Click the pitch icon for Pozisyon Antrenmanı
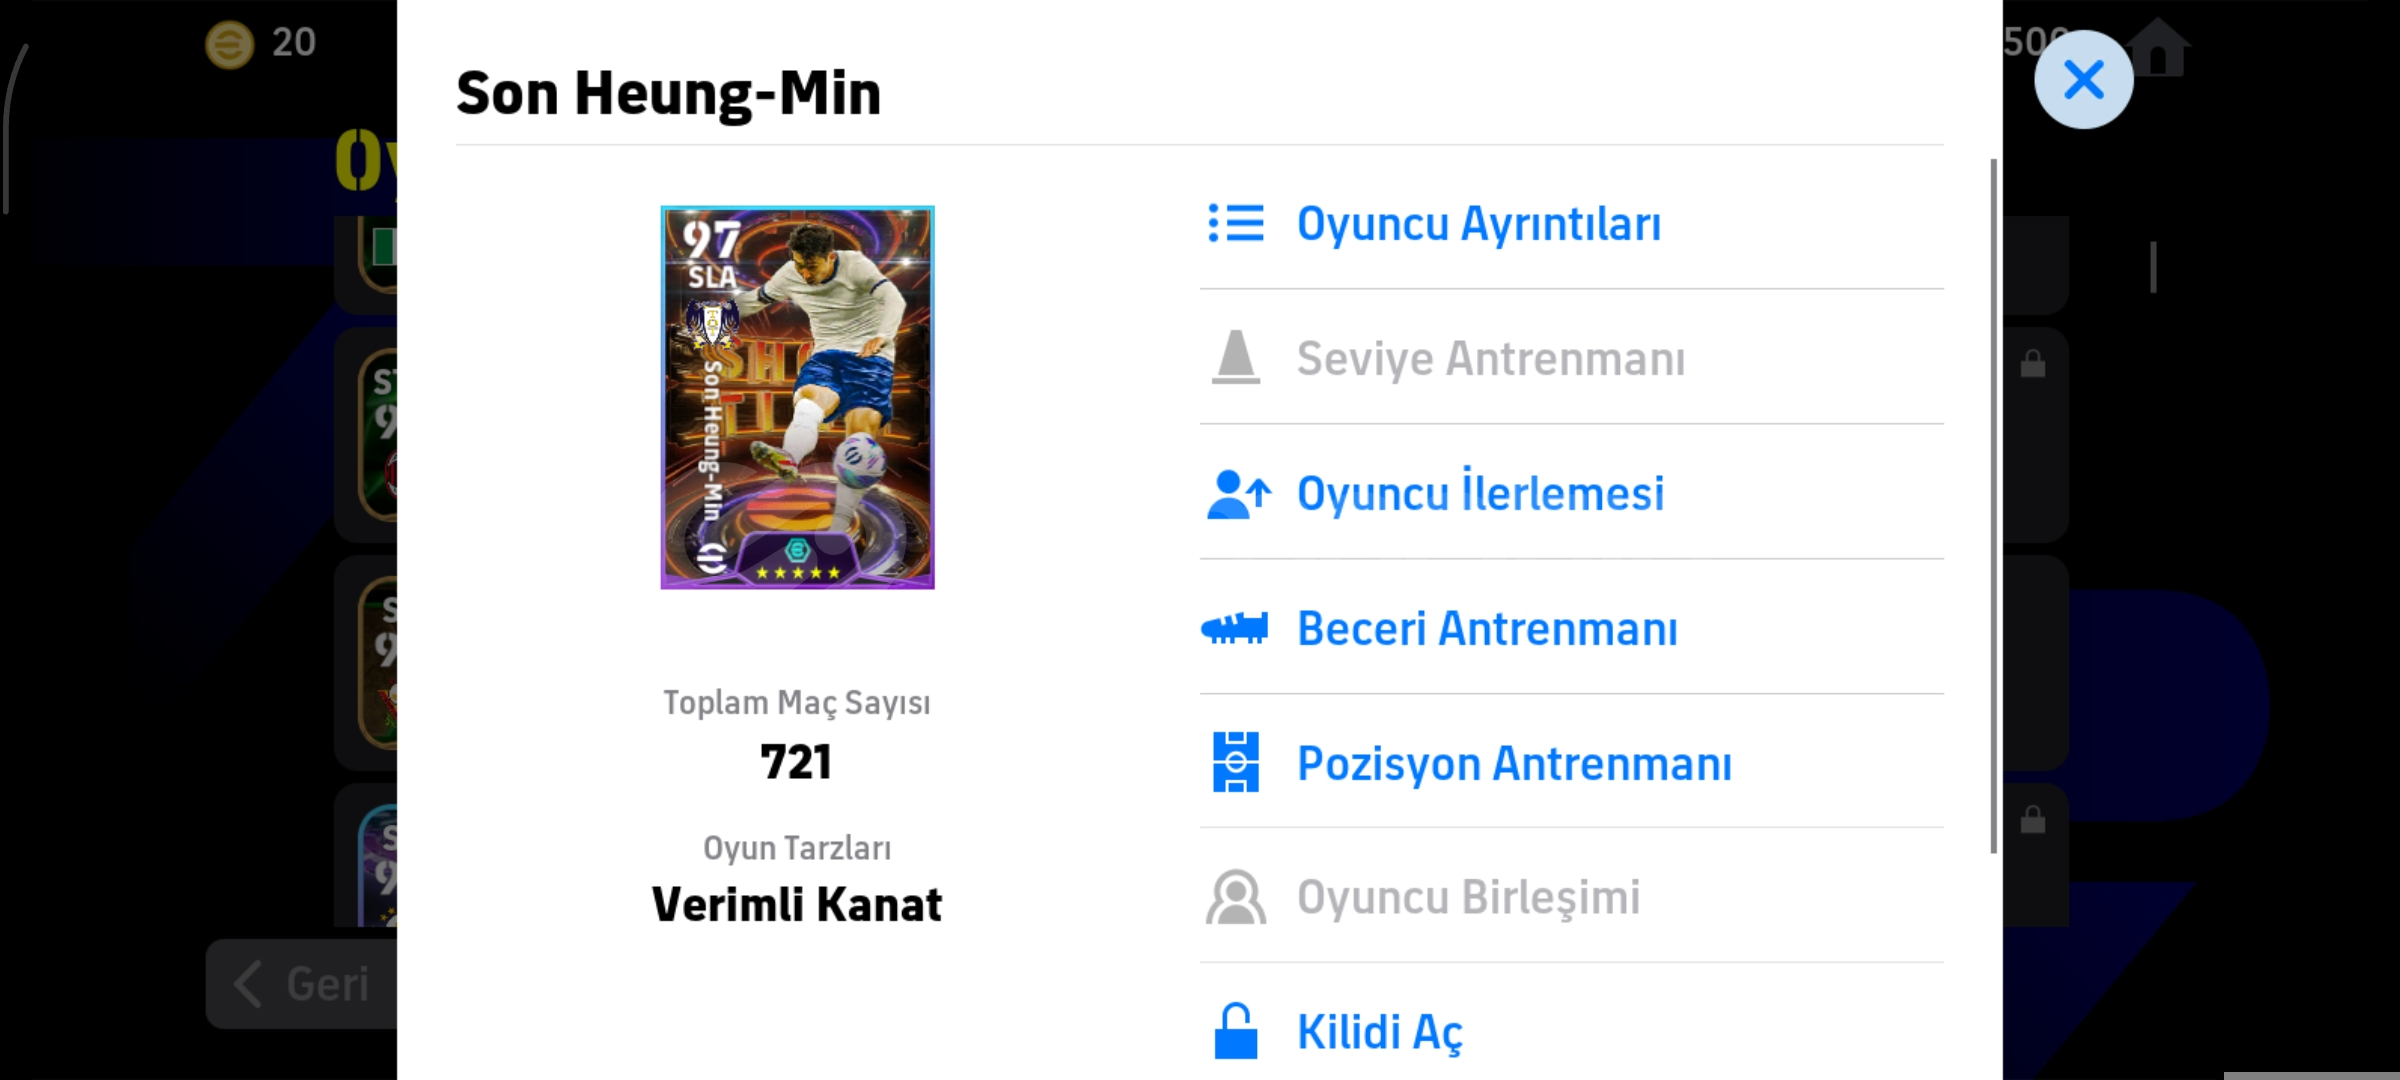 pos(1236,763)
